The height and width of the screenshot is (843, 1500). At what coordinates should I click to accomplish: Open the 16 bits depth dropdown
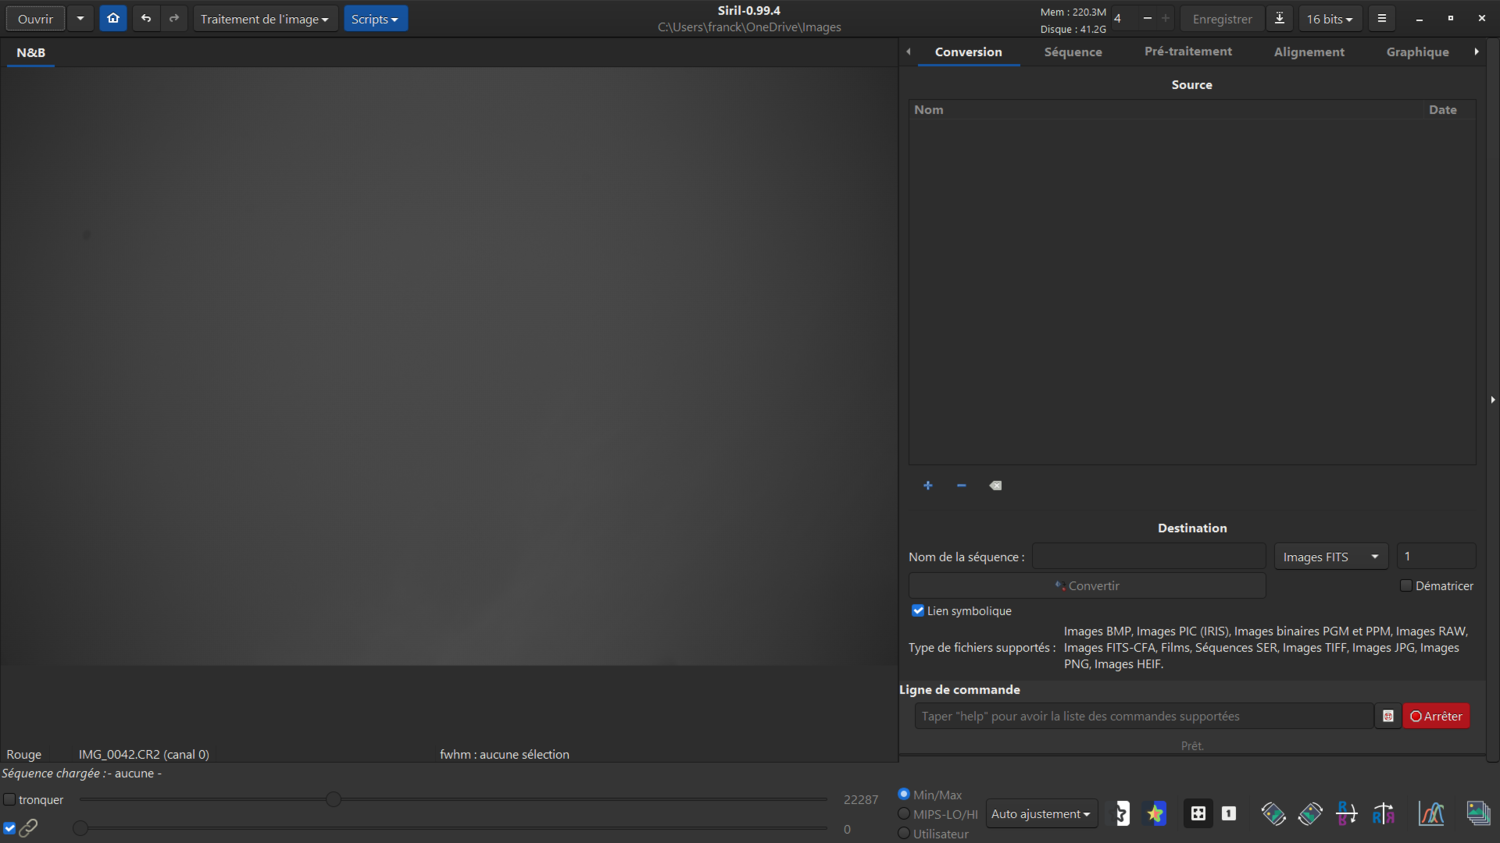coord(1330,18)
